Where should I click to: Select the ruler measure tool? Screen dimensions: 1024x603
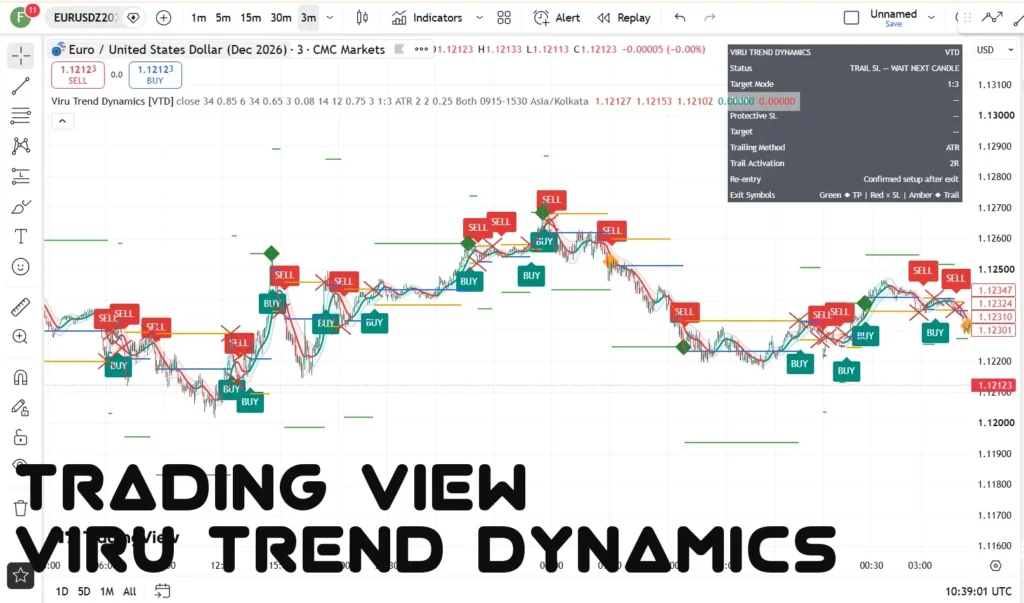click(x=21, y=306)
